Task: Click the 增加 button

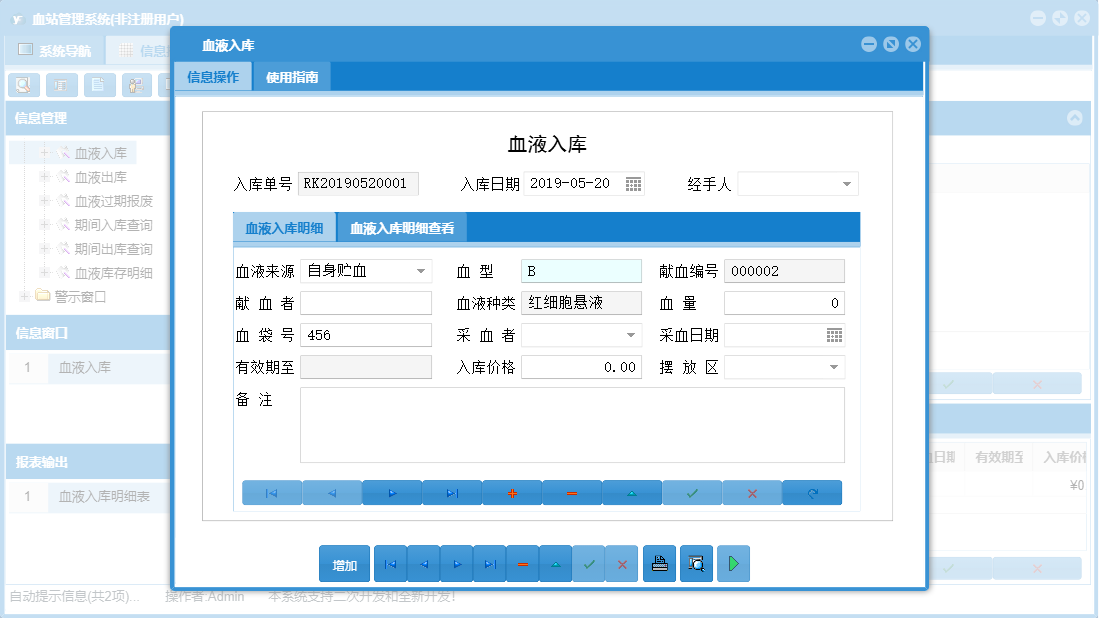Action: coord(343,563)
